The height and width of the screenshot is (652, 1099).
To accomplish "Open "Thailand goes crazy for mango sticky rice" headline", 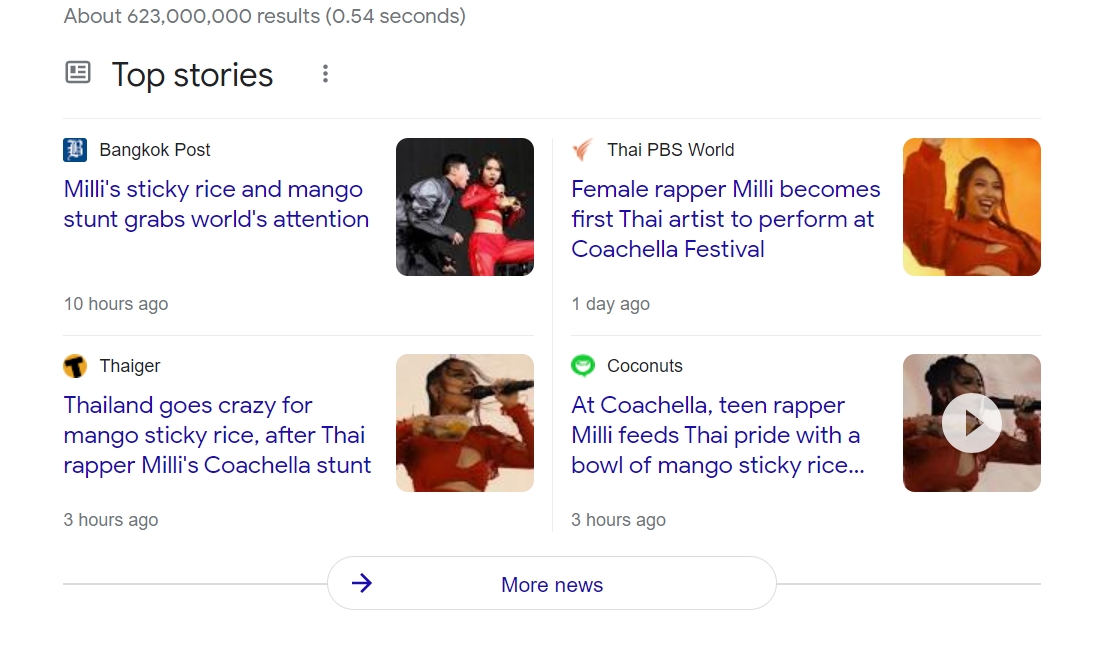I will click(x=217, y=435).
